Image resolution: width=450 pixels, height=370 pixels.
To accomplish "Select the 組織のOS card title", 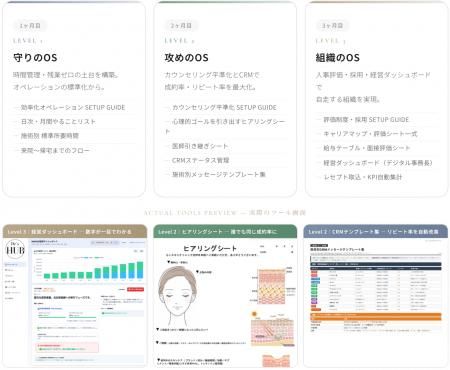I will [x=338, y=58].
